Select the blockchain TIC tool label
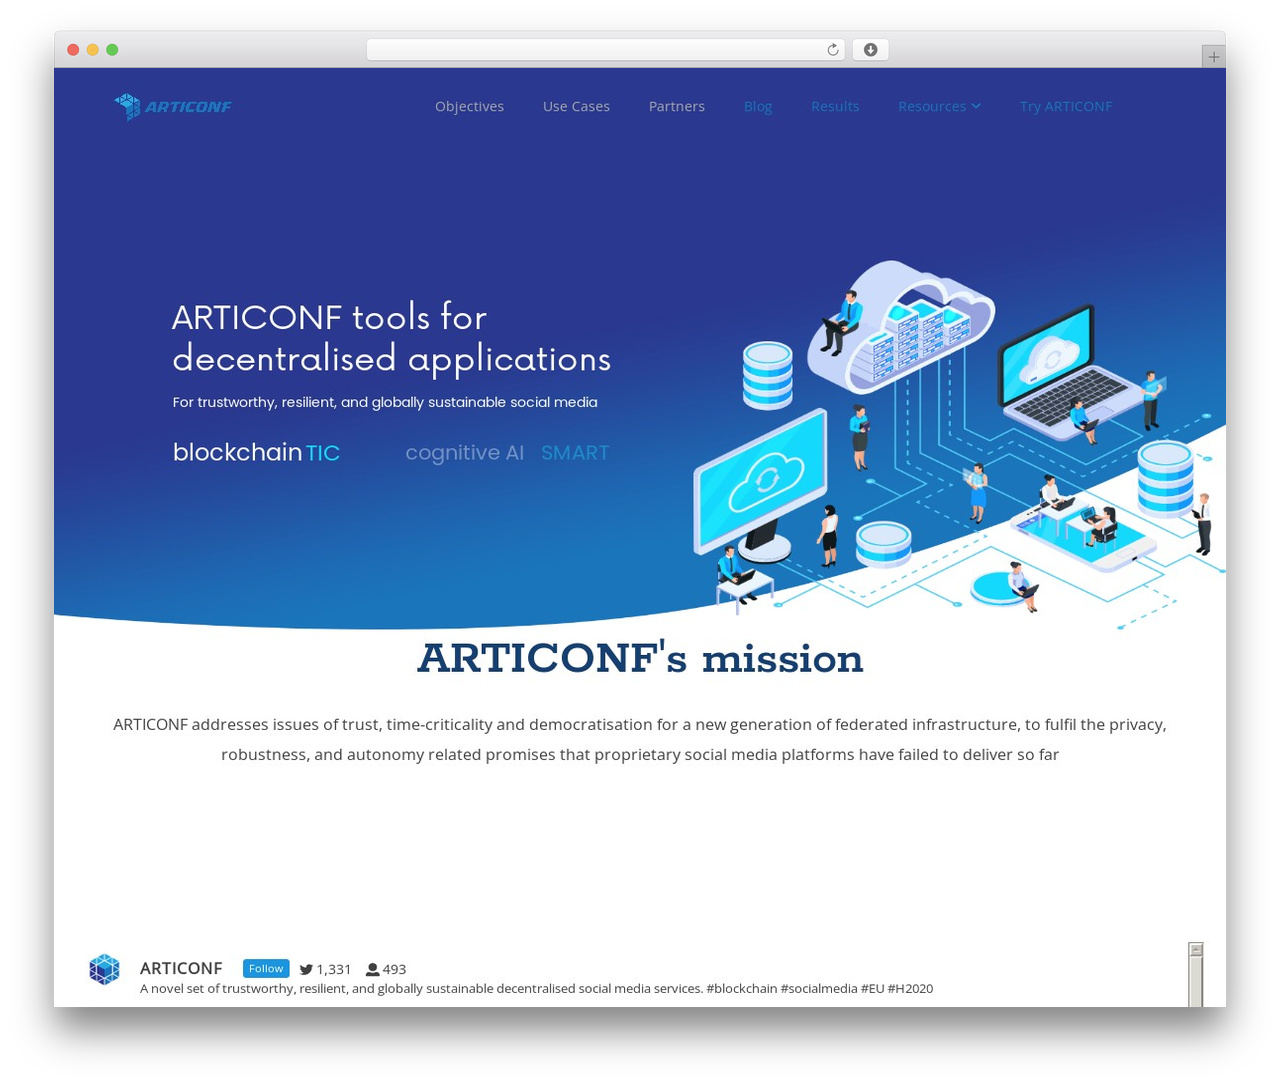Image resolution: width=1280 pixels, height=1084 pixels. (x=256, y=452)
